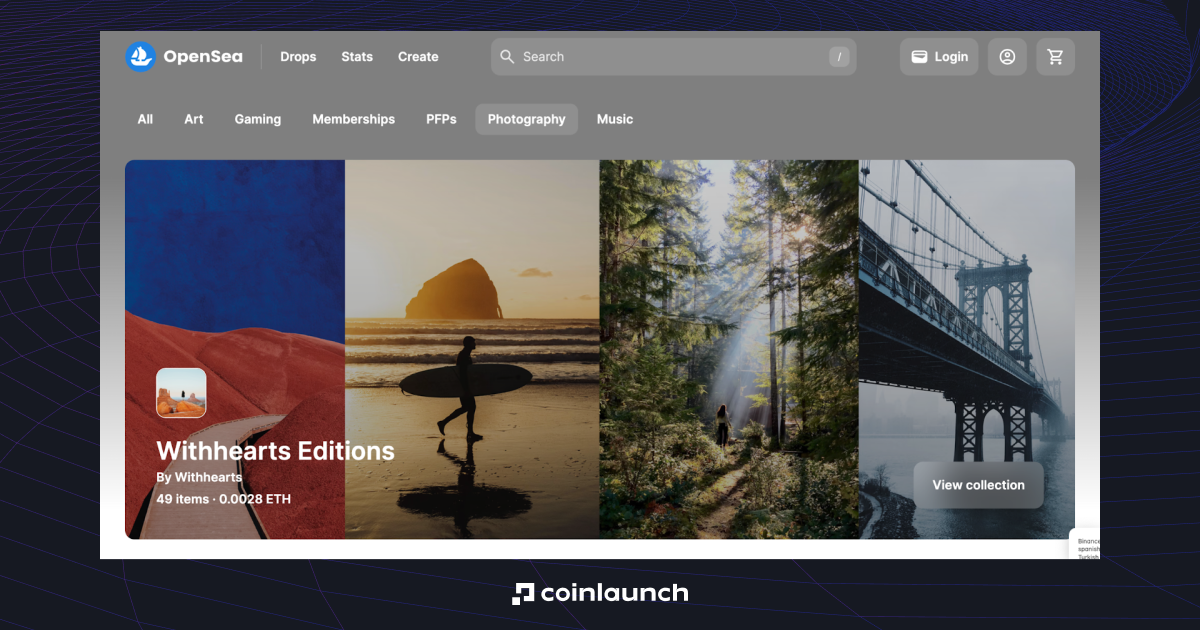Select the All category tab
The height and width of the screenshot is (630, 1200).
coord(145,119)
